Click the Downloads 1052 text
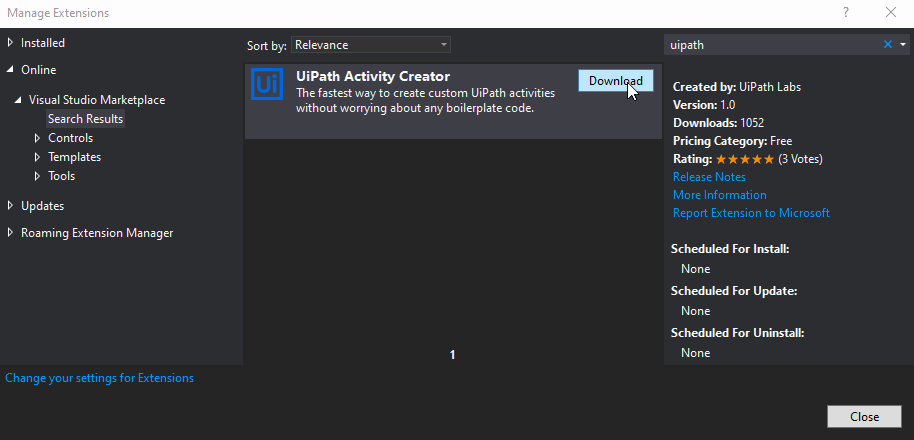Image resolution: width=914 pixels, height=440 pixels. 719,123
